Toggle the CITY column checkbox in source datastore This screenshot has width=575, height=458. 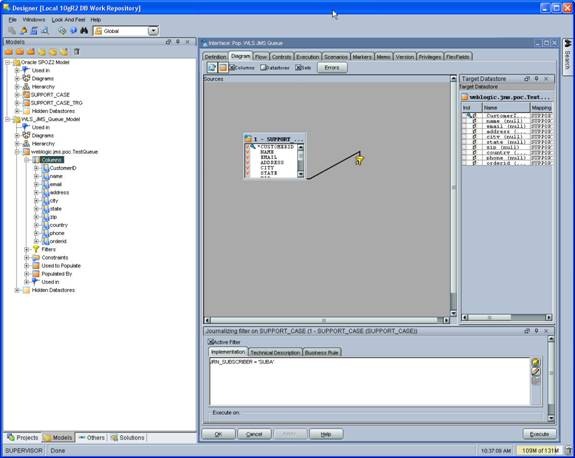tap(248, 168)
